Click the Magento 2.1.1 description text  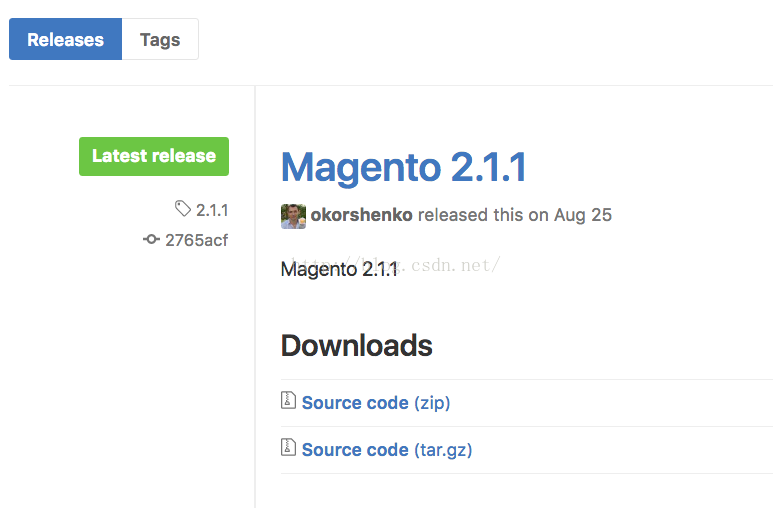tap(339, 269)
